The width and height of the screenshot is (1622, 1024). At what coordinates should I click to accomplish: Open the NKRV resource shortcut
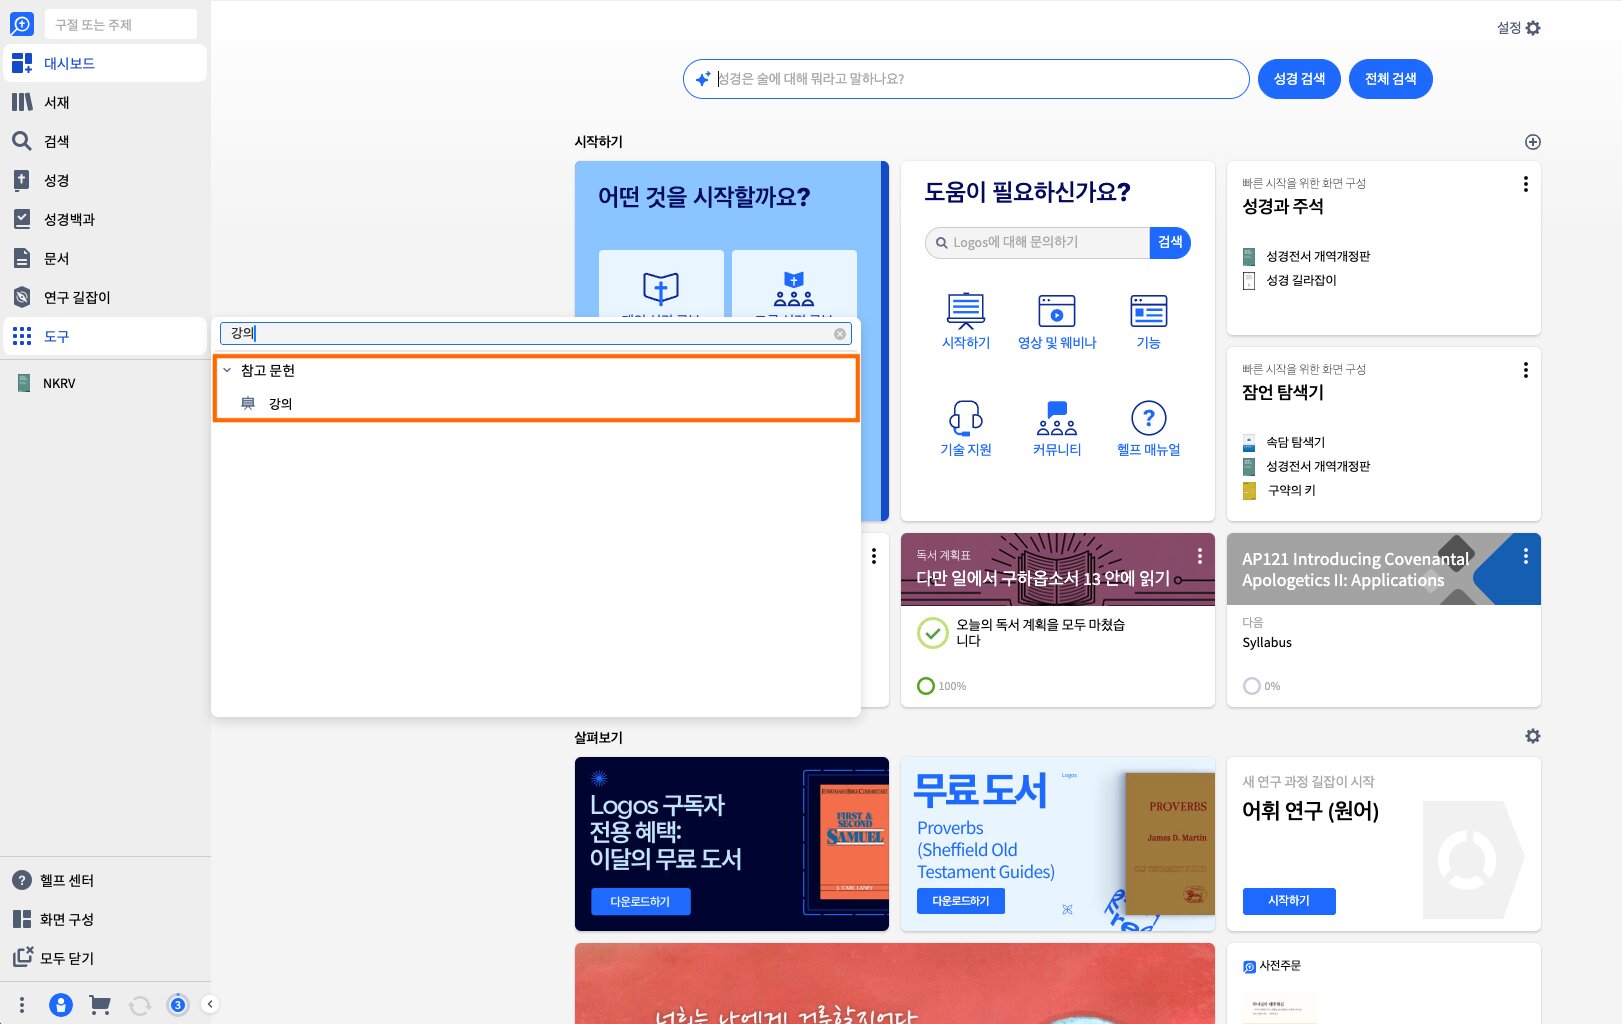104,383
